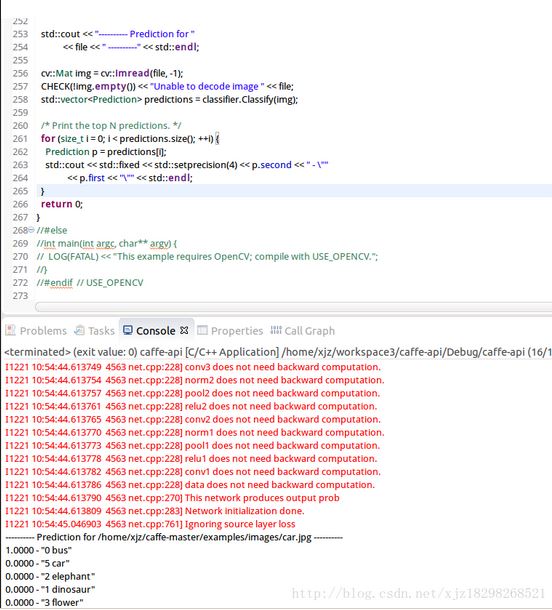The image size is (552, 610).
Task: Click the 'conv1 does not need backward' log line
Action: (193, 472)
